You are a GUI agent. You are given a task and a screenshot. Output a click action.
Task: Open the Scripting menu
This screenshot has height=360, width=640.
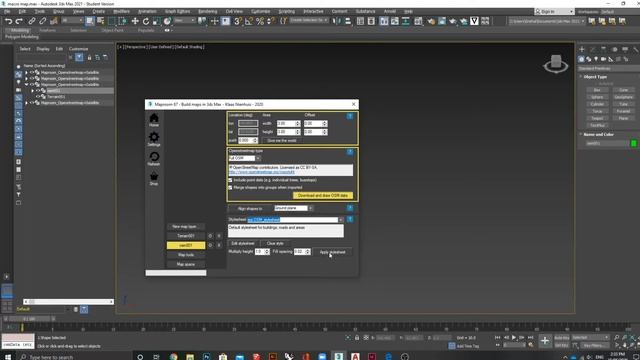(287, 11)
